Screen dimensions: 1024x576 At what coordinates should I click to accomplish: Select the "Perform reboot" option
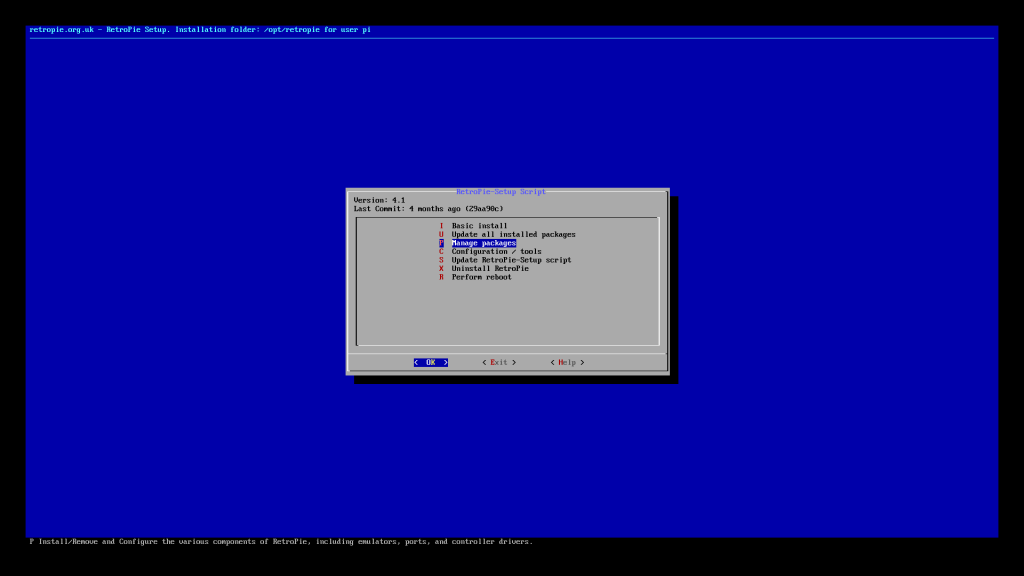pos(481,276)
